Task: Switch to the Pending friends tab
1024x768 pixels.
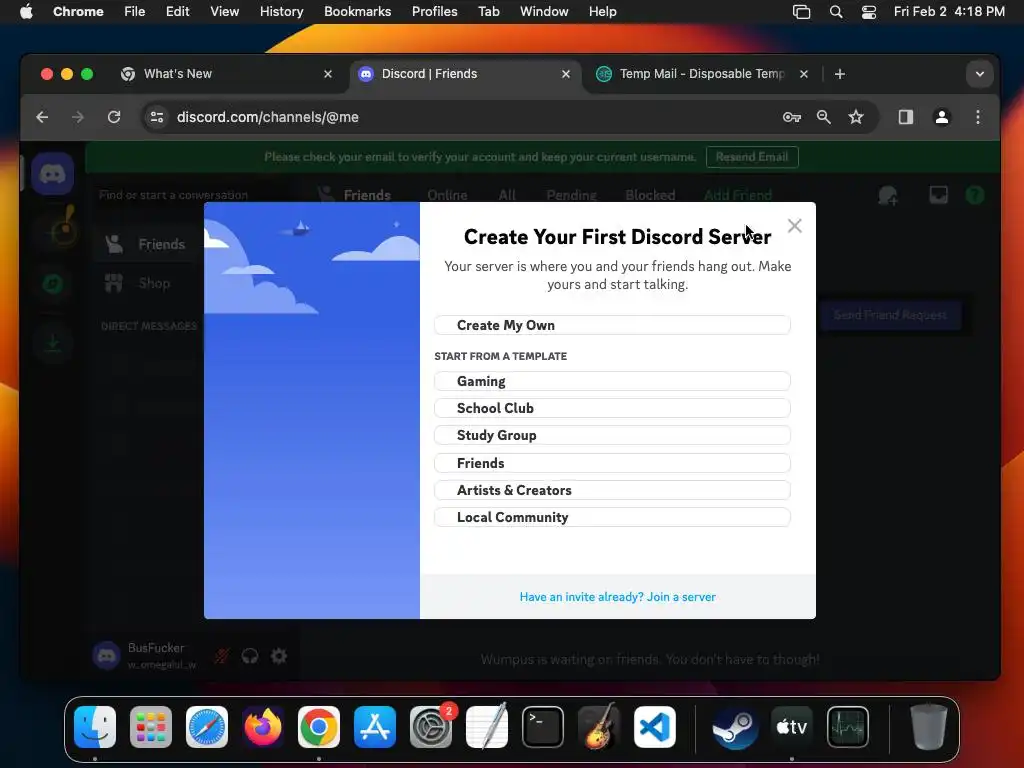Action: click(571, 195)
